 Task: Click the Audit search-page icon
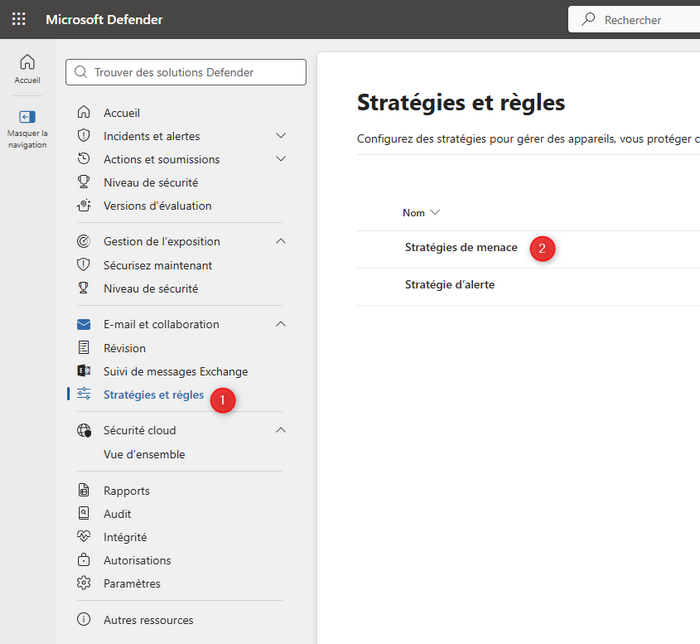84,513
